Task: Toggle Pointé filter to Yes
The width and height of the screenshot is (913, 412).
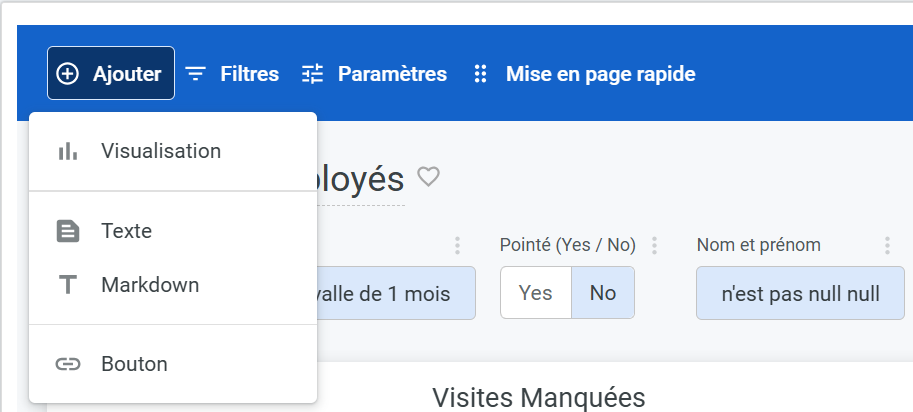Action: [x=536, y=293]
